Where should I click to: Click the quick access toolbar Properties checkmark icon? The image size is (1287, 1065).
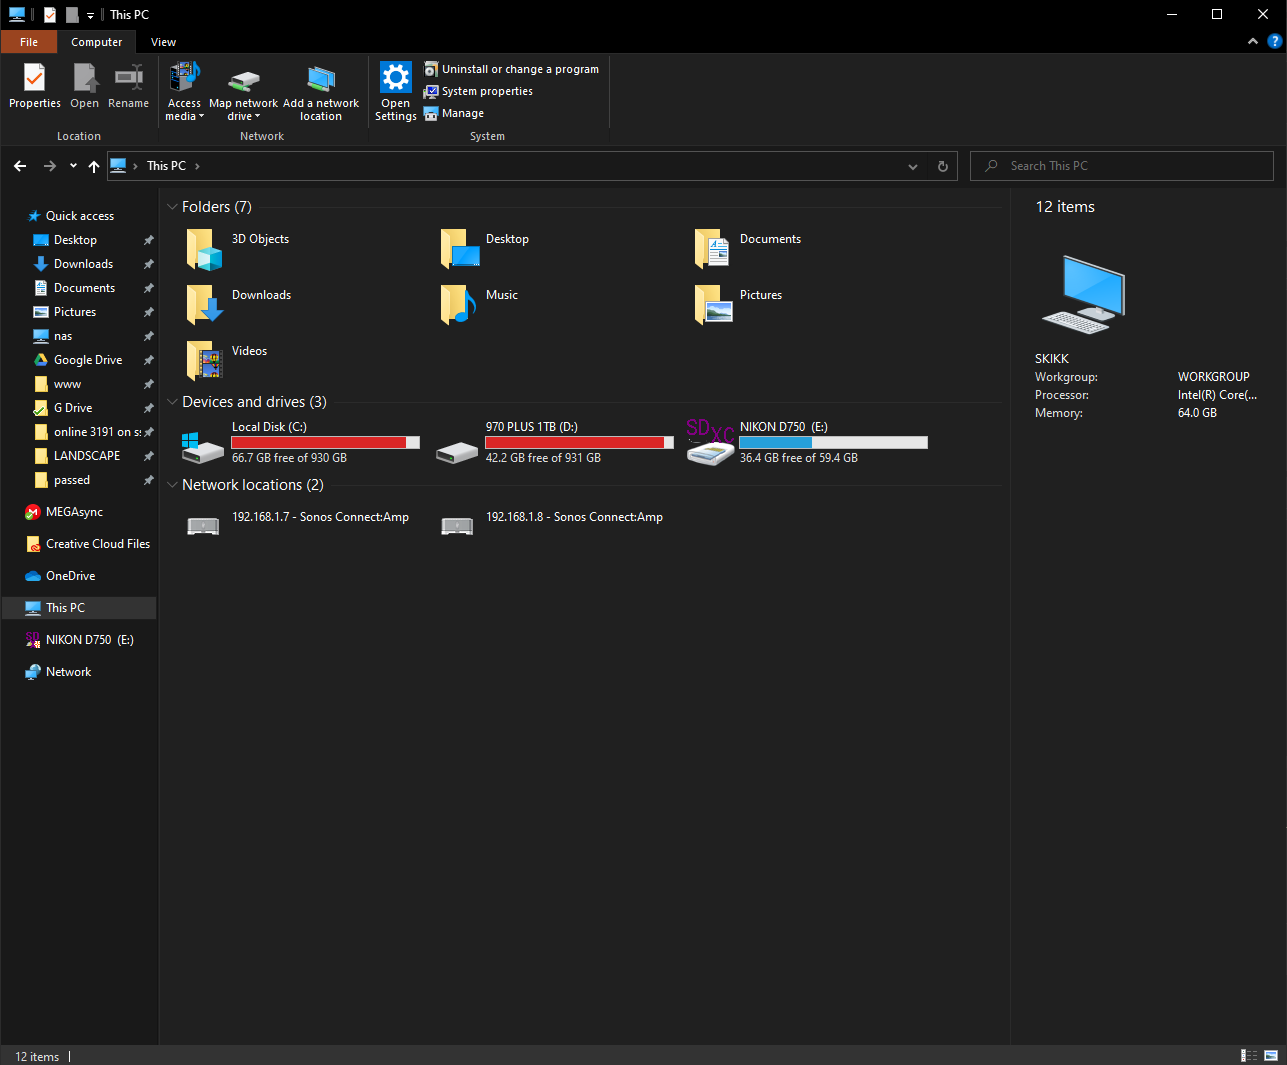pos(50,15)
